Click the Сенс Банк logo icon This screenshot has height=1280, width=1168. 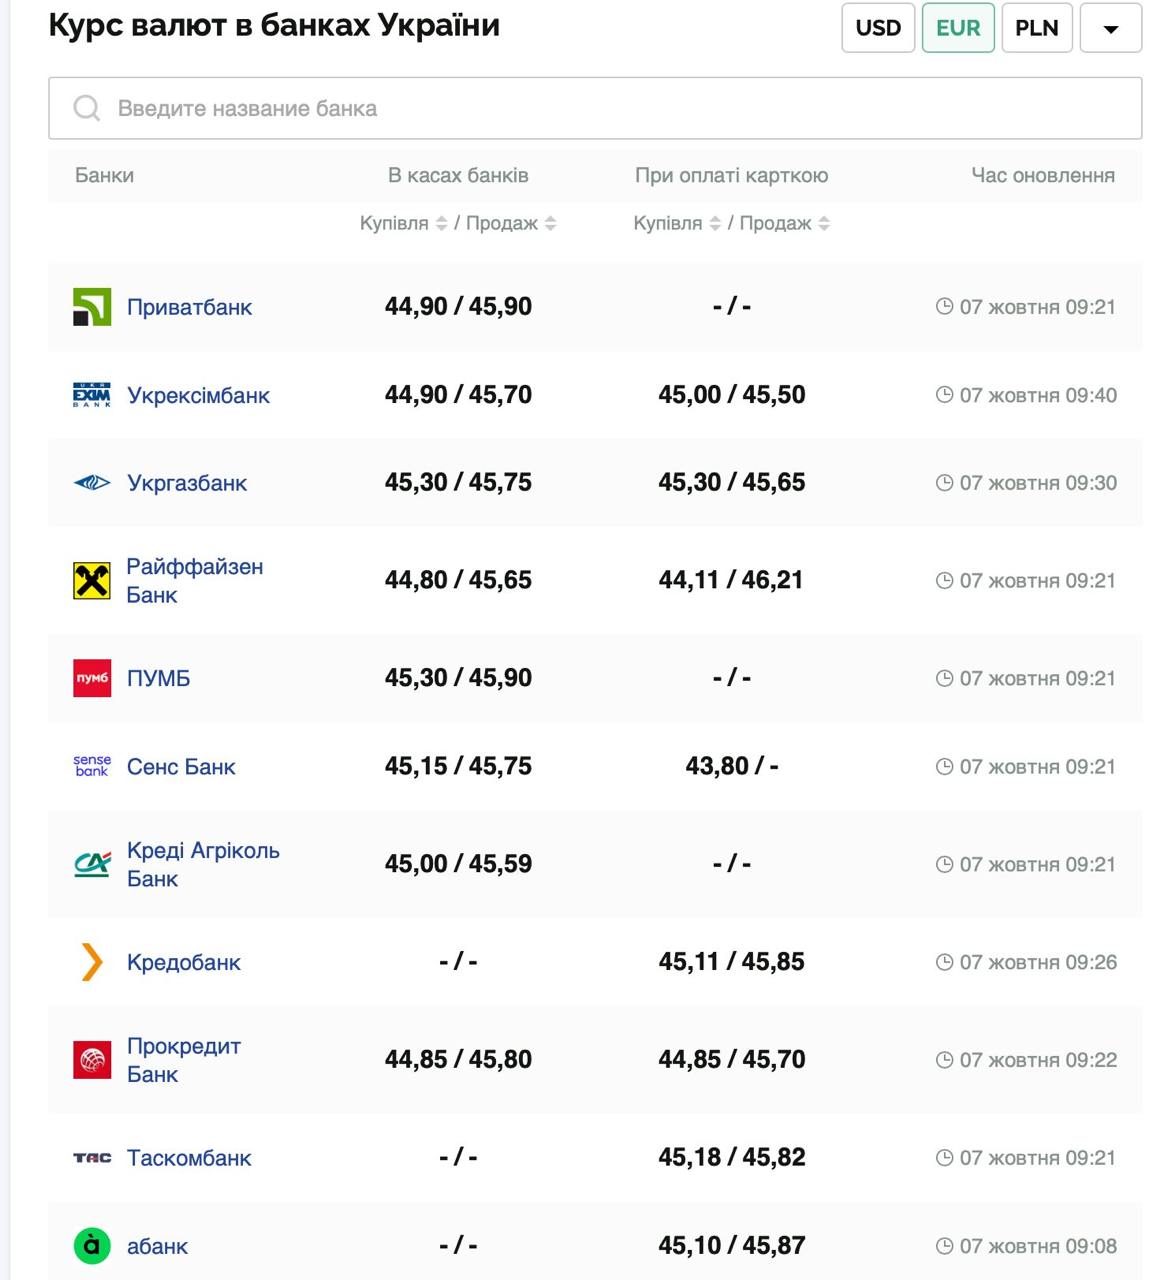tap(92, 766)
